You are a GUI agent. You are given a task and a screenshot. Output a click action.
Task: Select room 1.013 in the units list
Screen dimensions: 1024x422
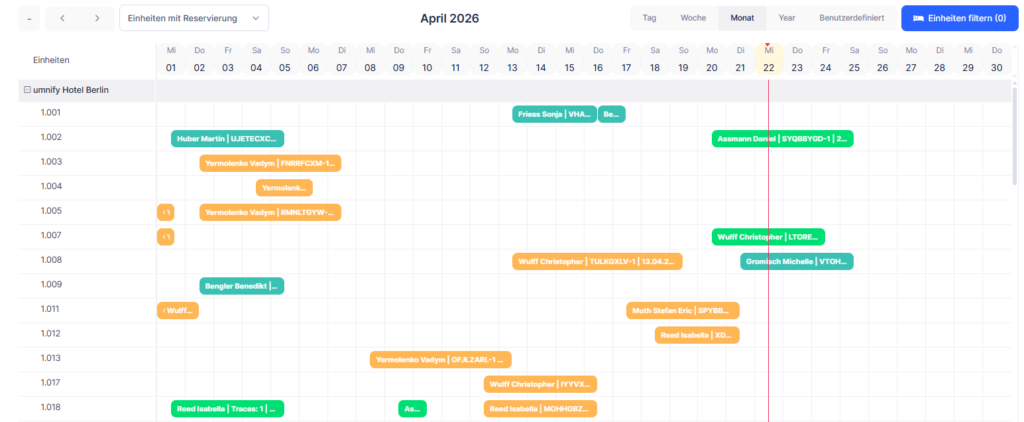point(50,358)
